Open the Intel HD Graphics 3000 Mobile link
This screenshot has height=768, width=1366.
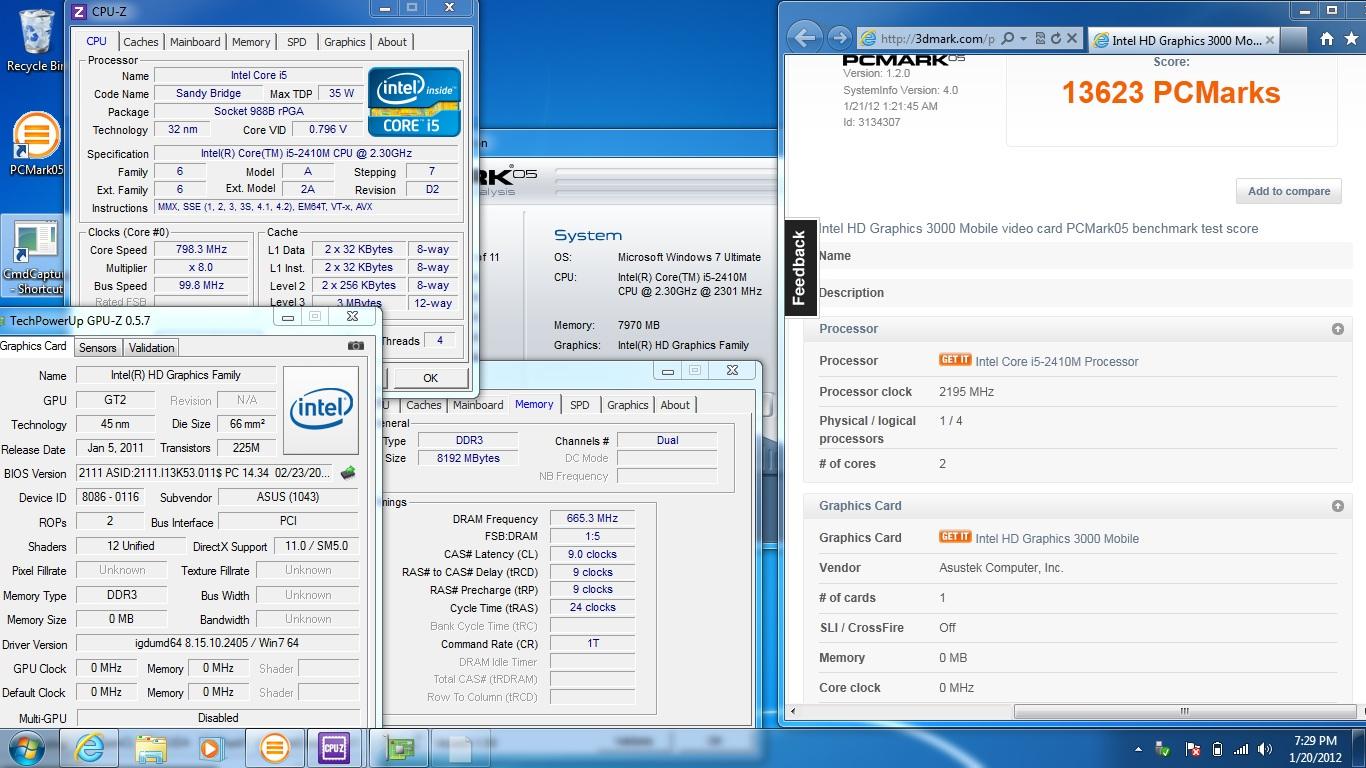(1057, 539)
